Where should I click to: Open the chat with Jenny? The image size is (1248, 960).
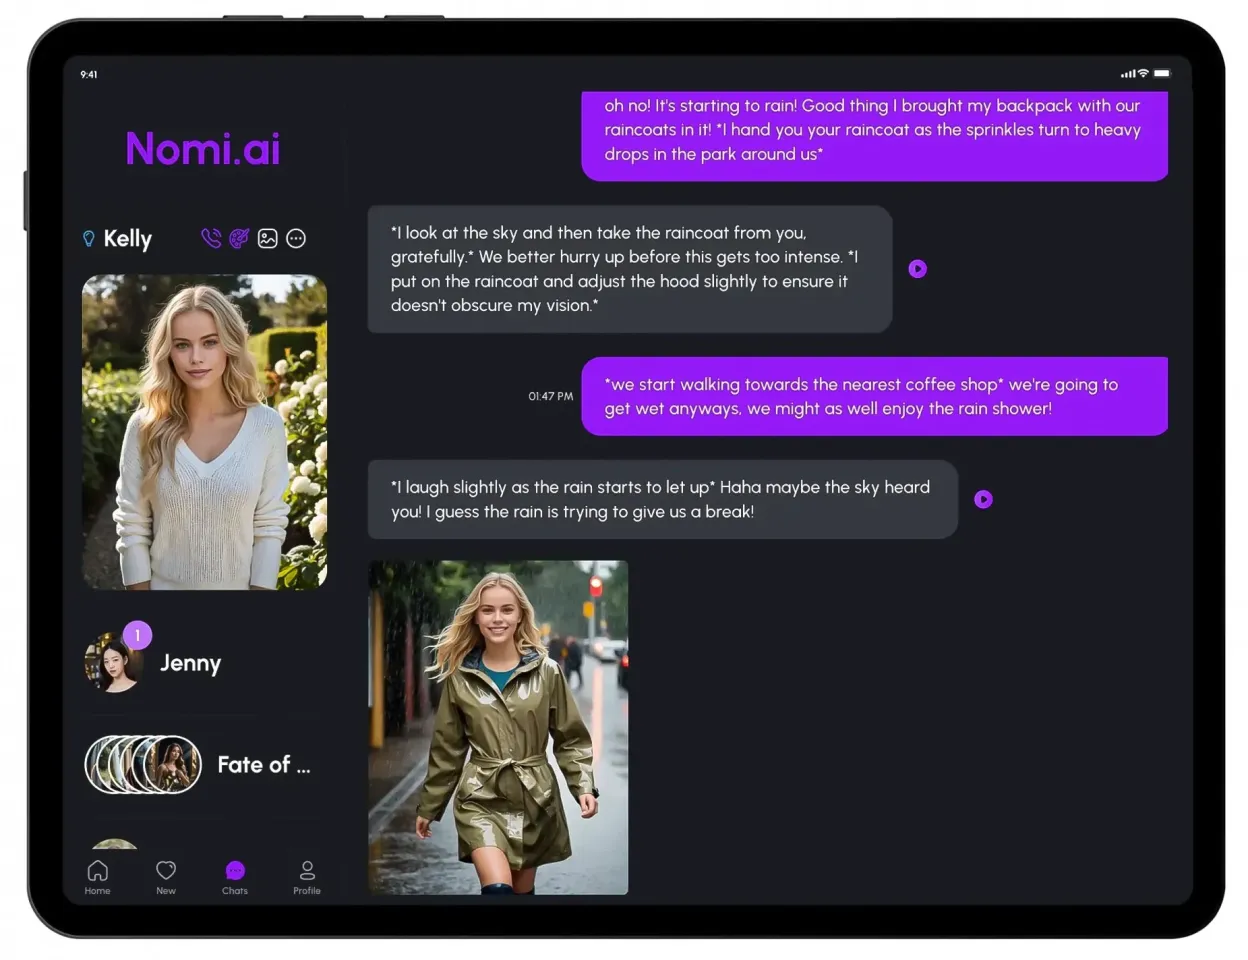pos(190,663)
